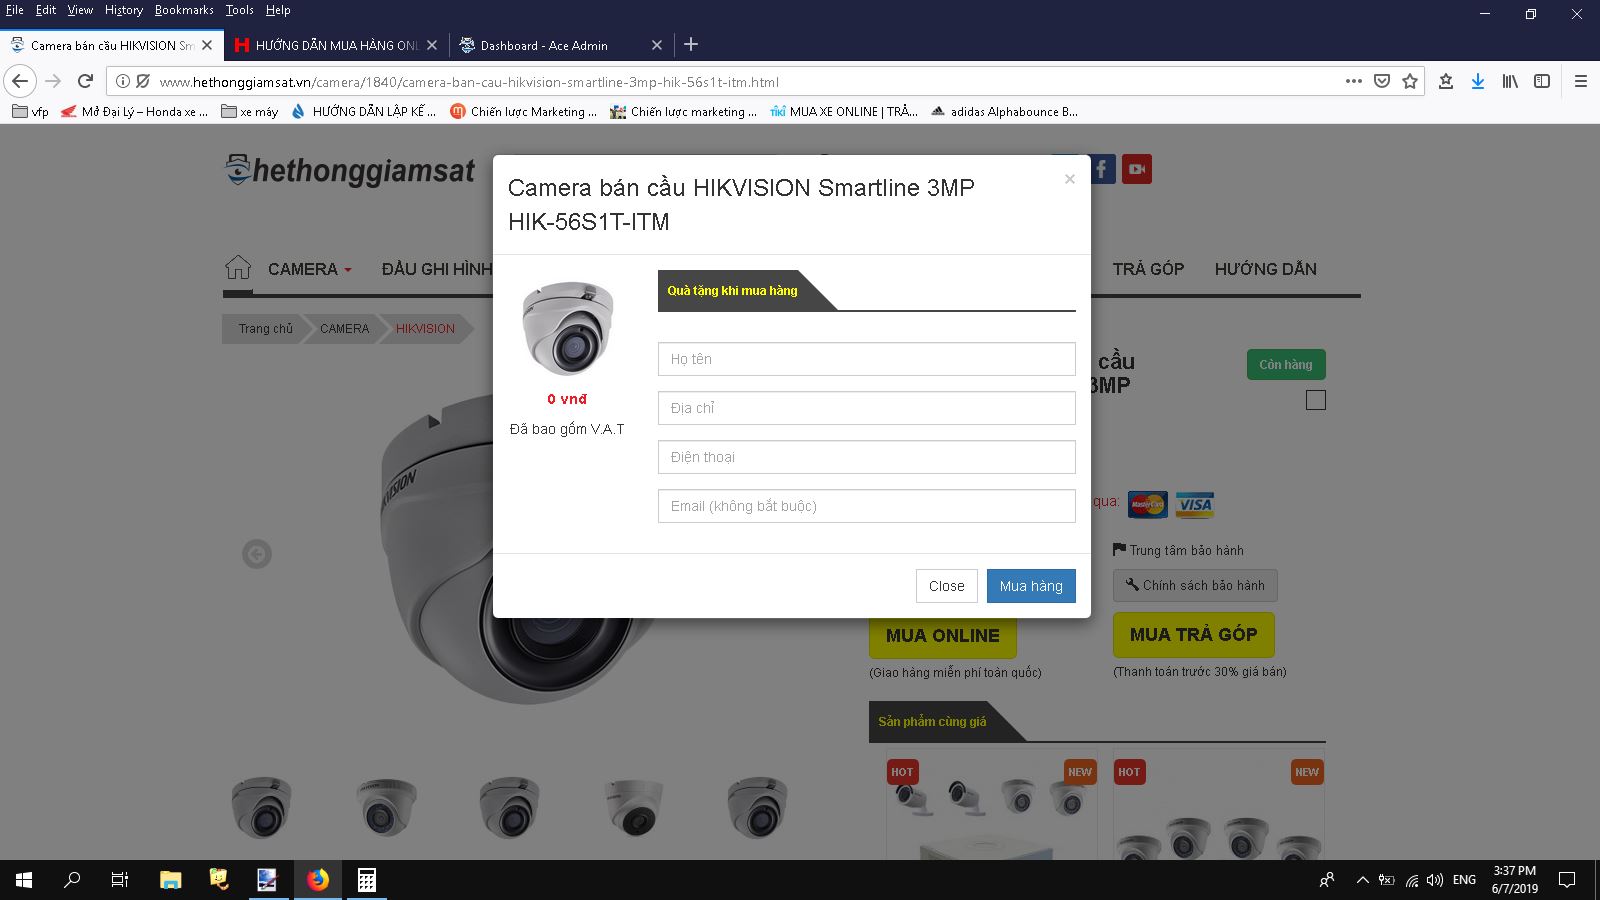The height and width of the screenshot is (900, 1600).
Task: Click the YouTube video icon in header
Action: pos(1137,169)
